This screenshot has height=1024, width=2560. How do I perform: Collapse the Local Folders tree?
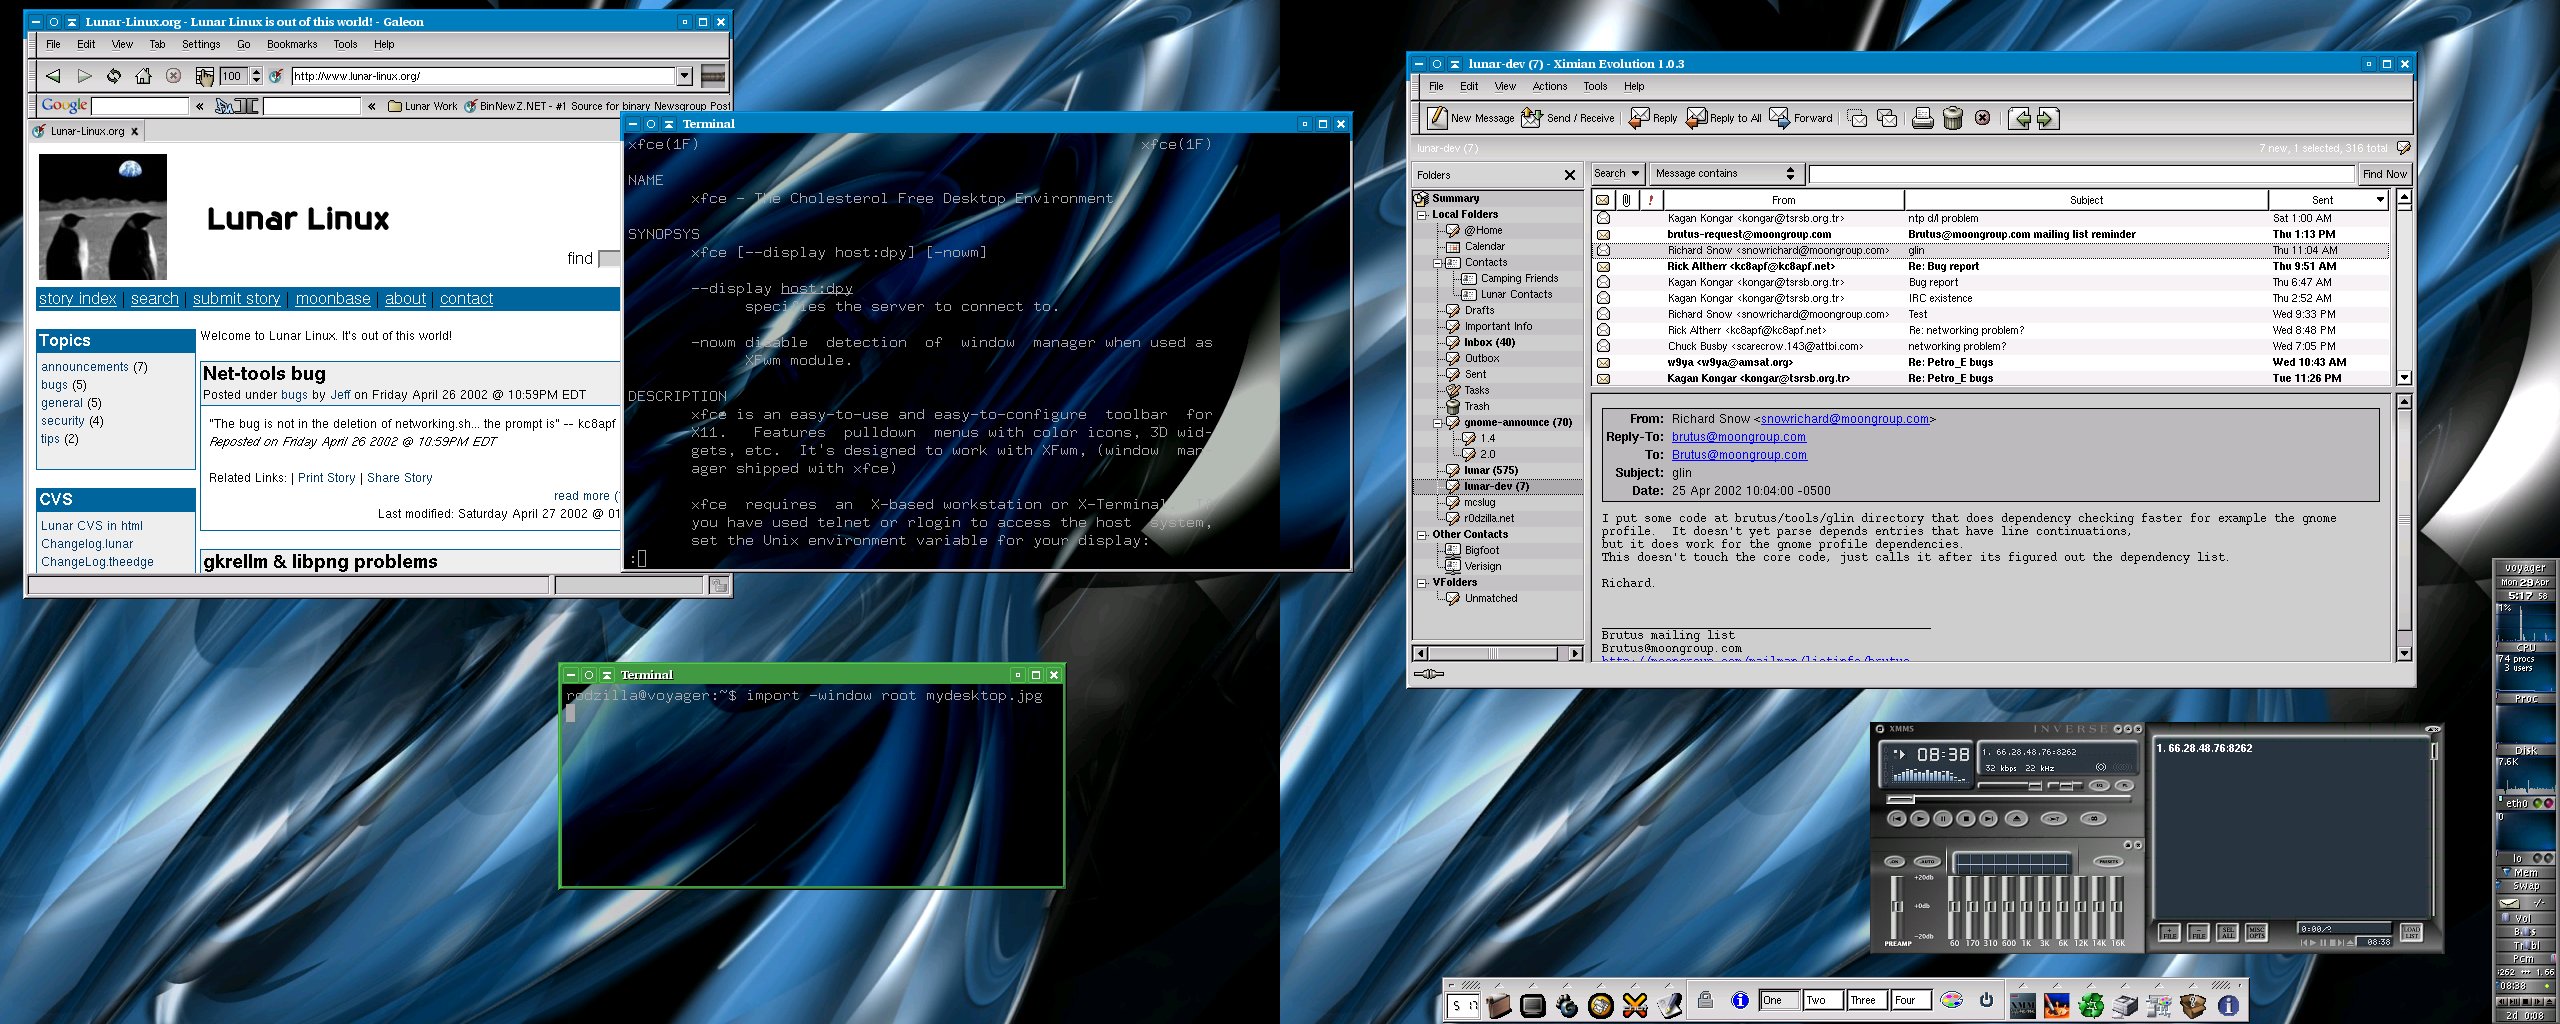pyautogui.click(x=1422, y=215)
